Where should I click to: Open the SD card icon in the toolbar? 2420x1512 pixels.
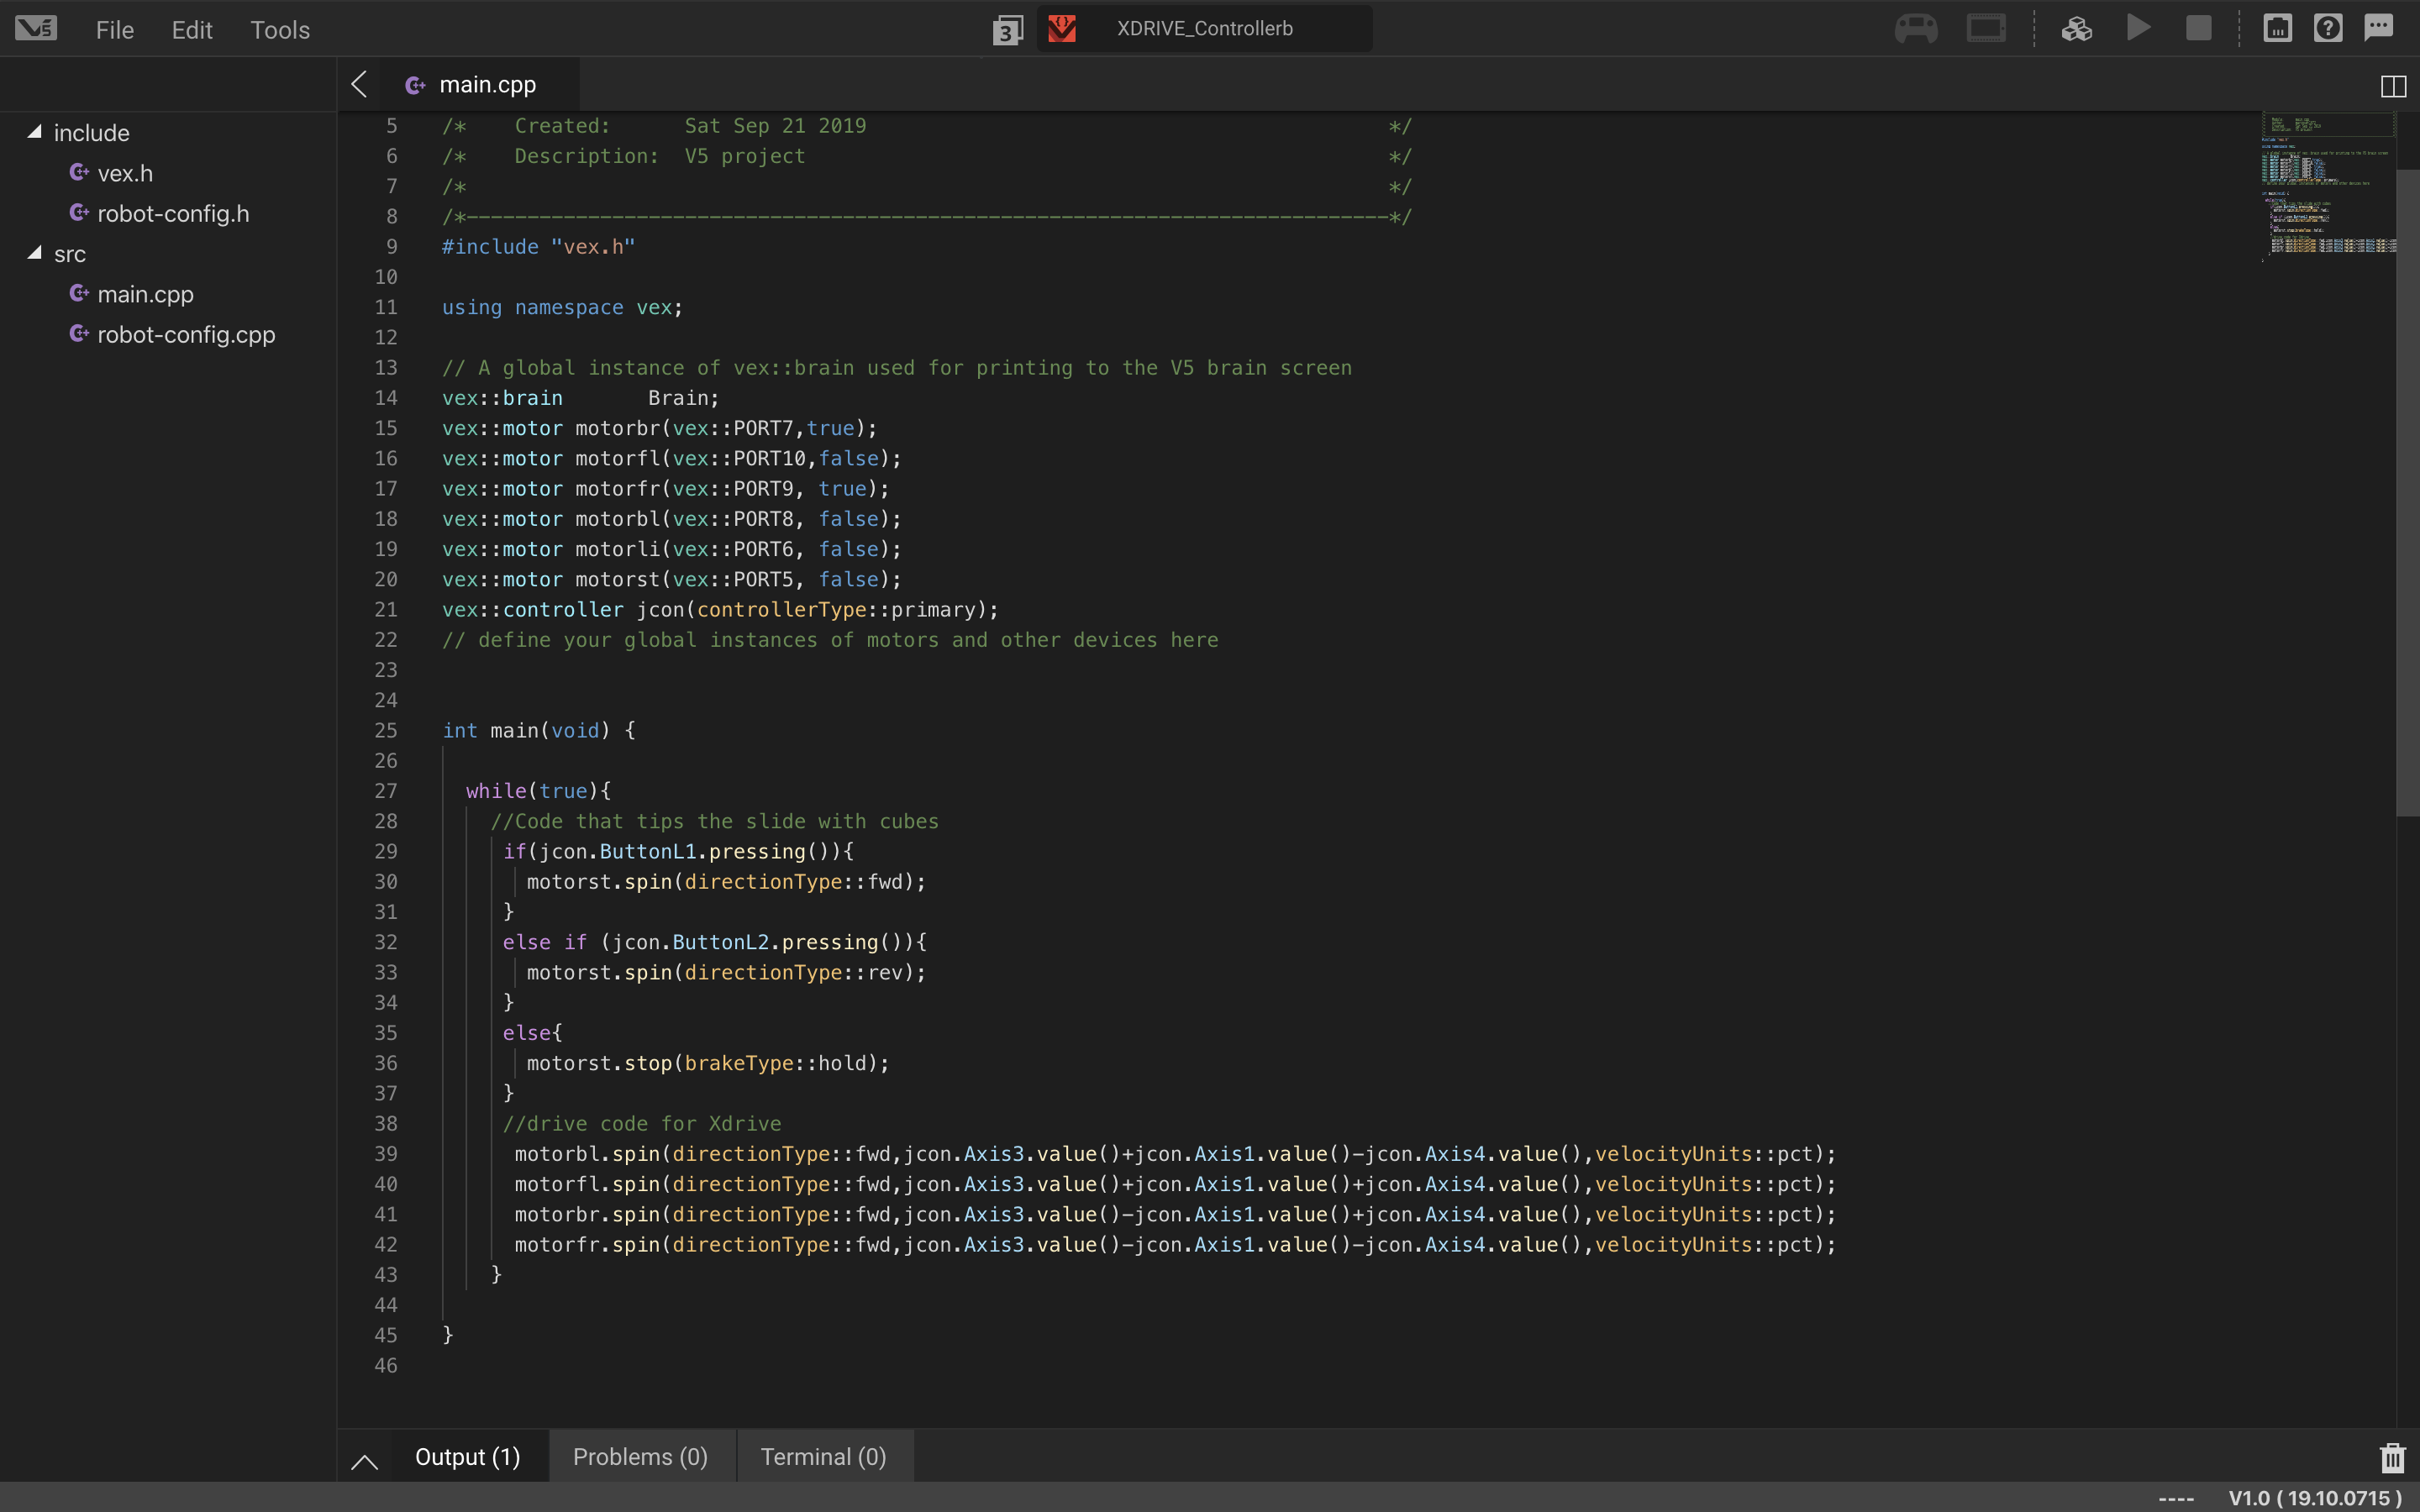[x=2277, y=28]
